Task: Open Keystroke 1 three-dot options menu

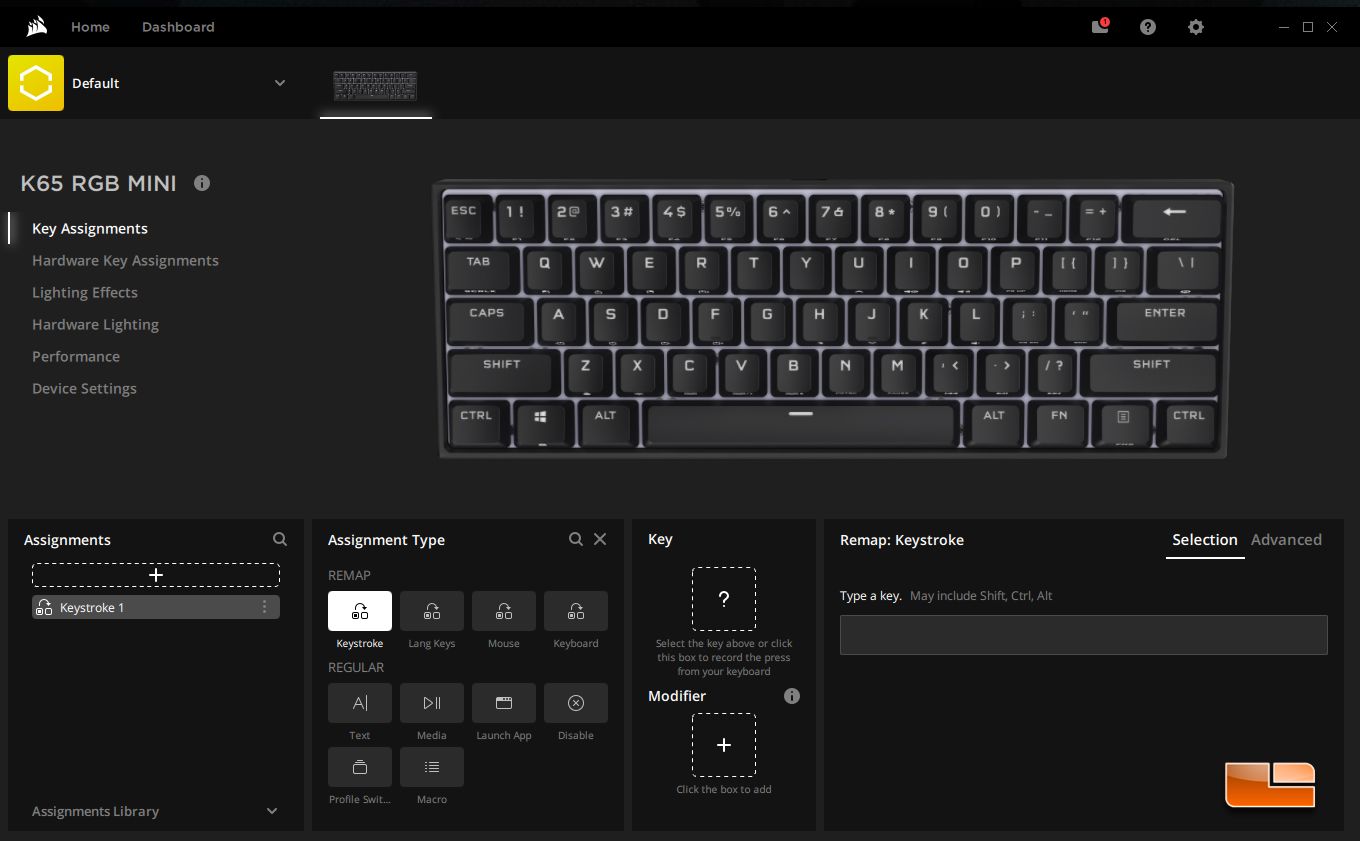Action: point(265,607)
